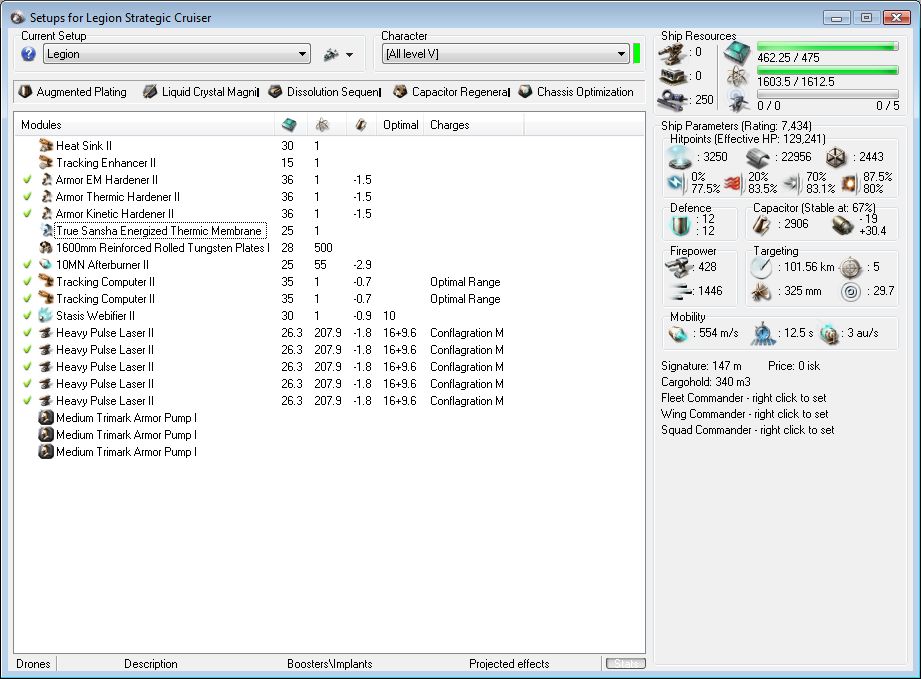Click the blue help question mark icon
This screenshot has height=679, width=921.
click(x=29, y=54)
